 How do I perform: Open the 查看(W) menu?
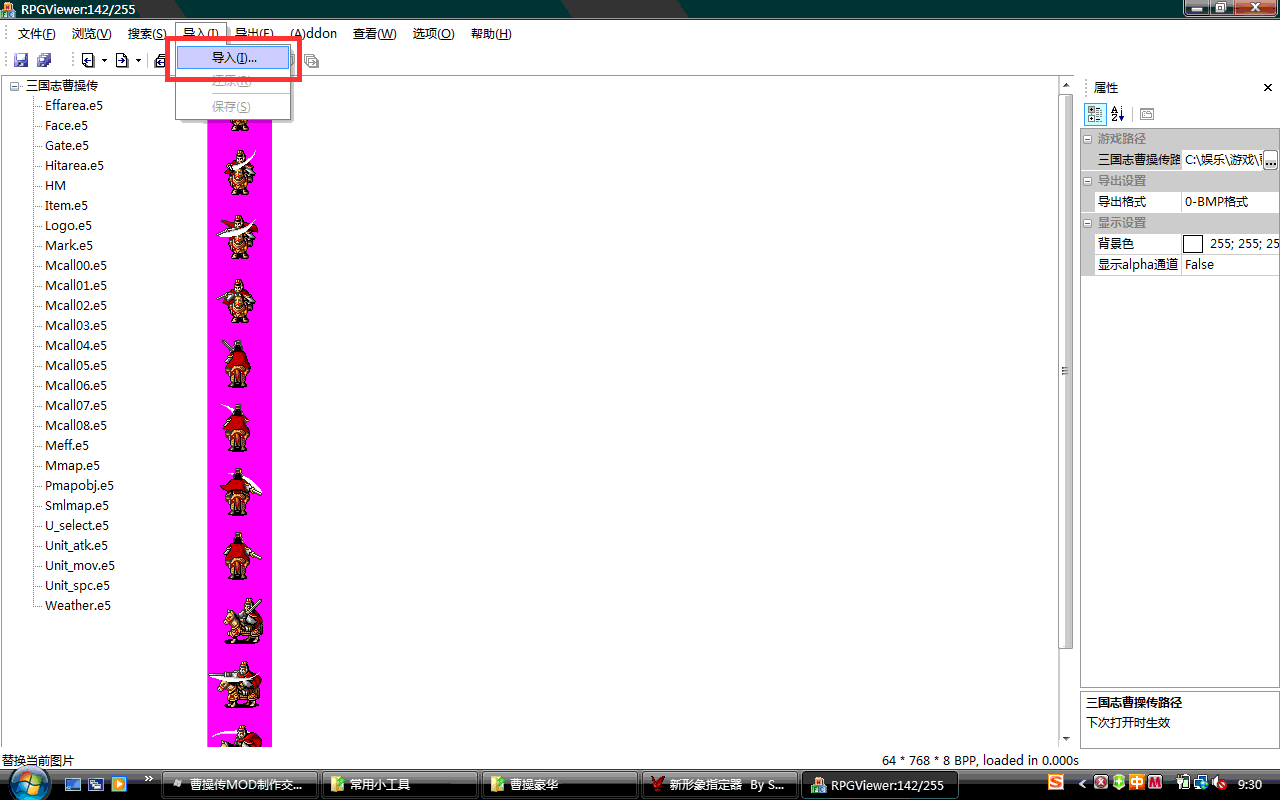[x=374, y=34]
